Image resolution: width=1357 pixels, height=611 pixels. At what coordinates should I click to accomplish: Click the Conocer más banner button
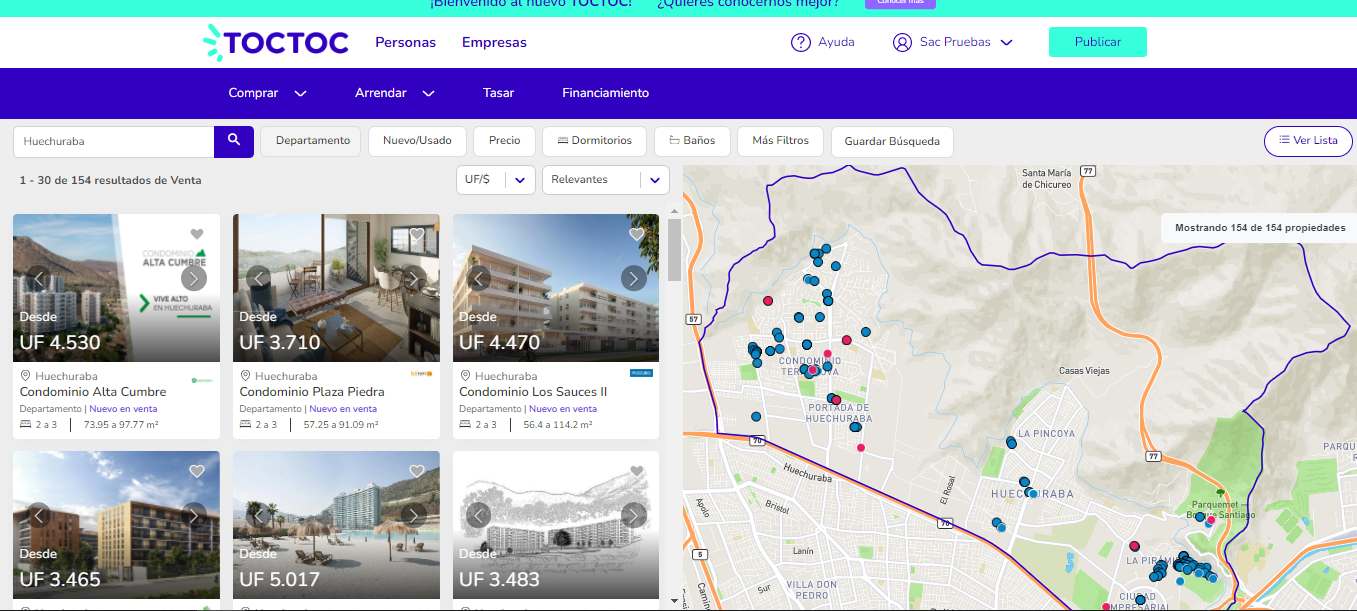(901, 3)
